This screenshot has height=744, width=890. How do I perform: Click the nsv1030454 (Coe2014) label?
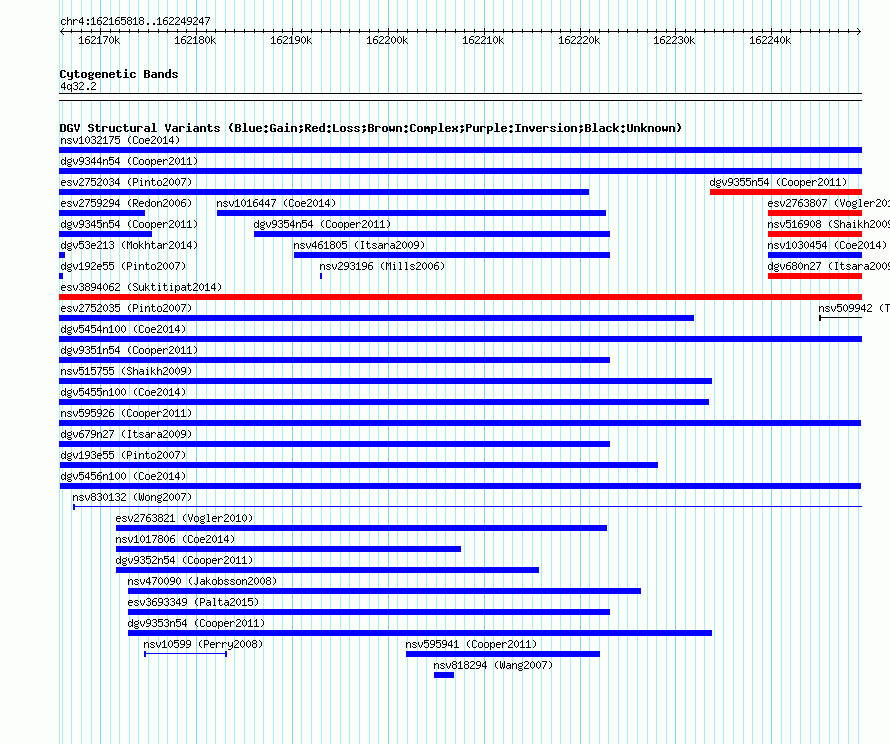tap(827, 245)
